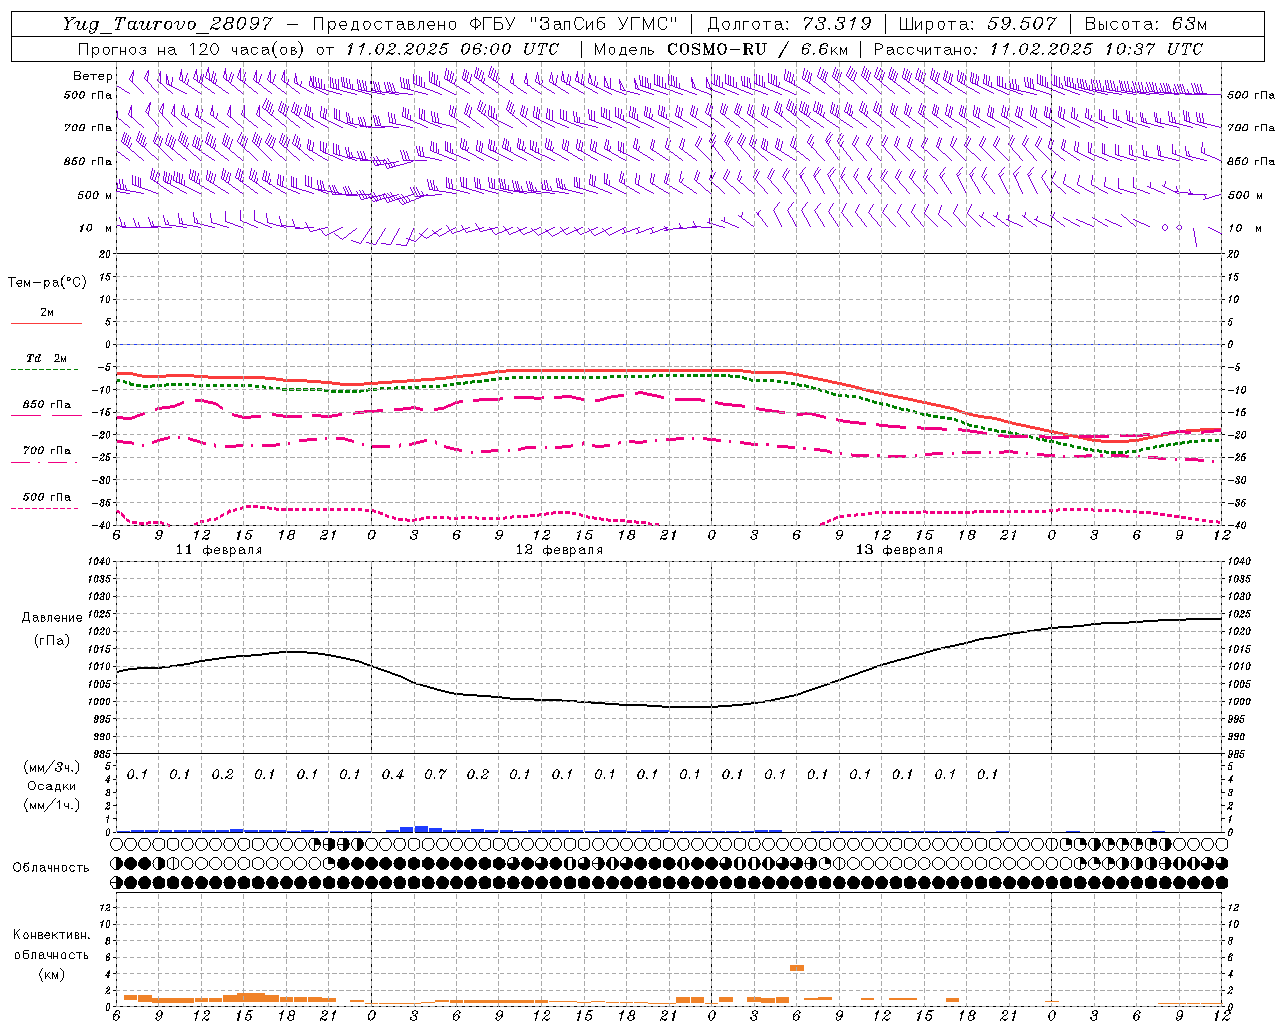Click the Td 2м dew point legend entry
Image resolution: width=1280 pixels, height=1024 pixels.
(x=47, y=358)
